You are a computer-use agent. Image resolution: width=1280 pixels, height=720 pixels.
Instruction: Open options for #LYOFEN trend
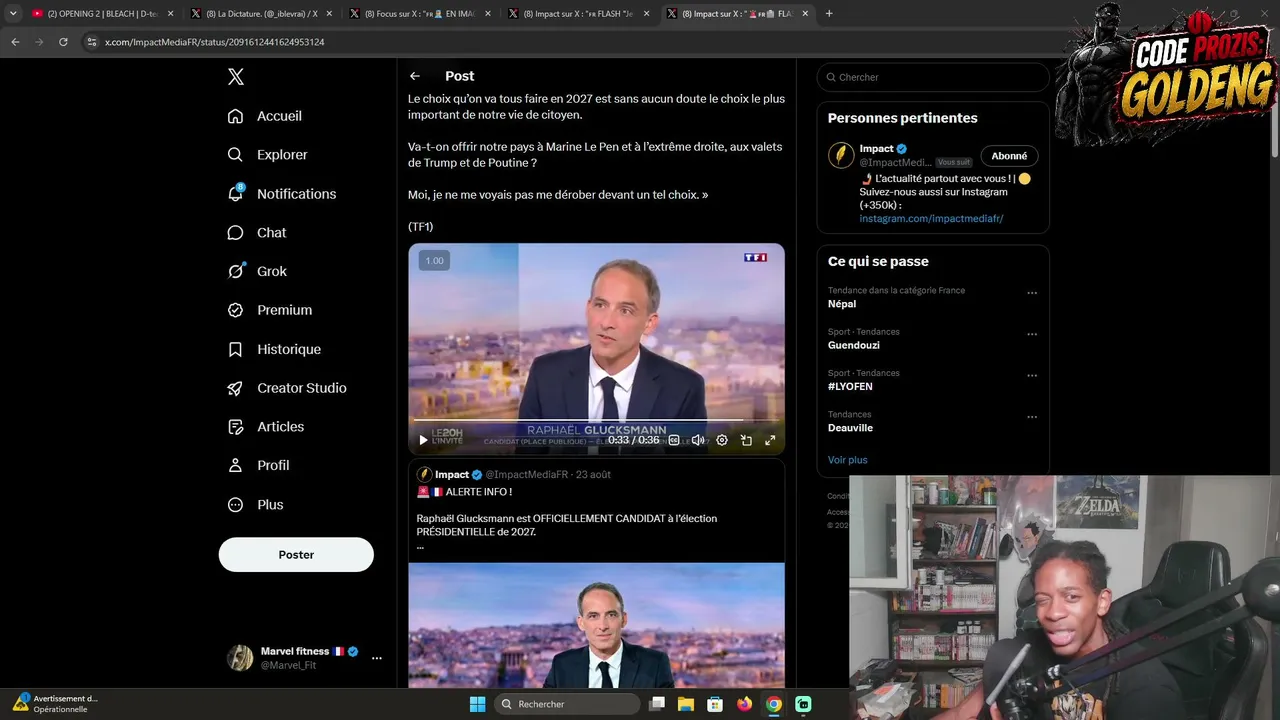[1032, 376]
